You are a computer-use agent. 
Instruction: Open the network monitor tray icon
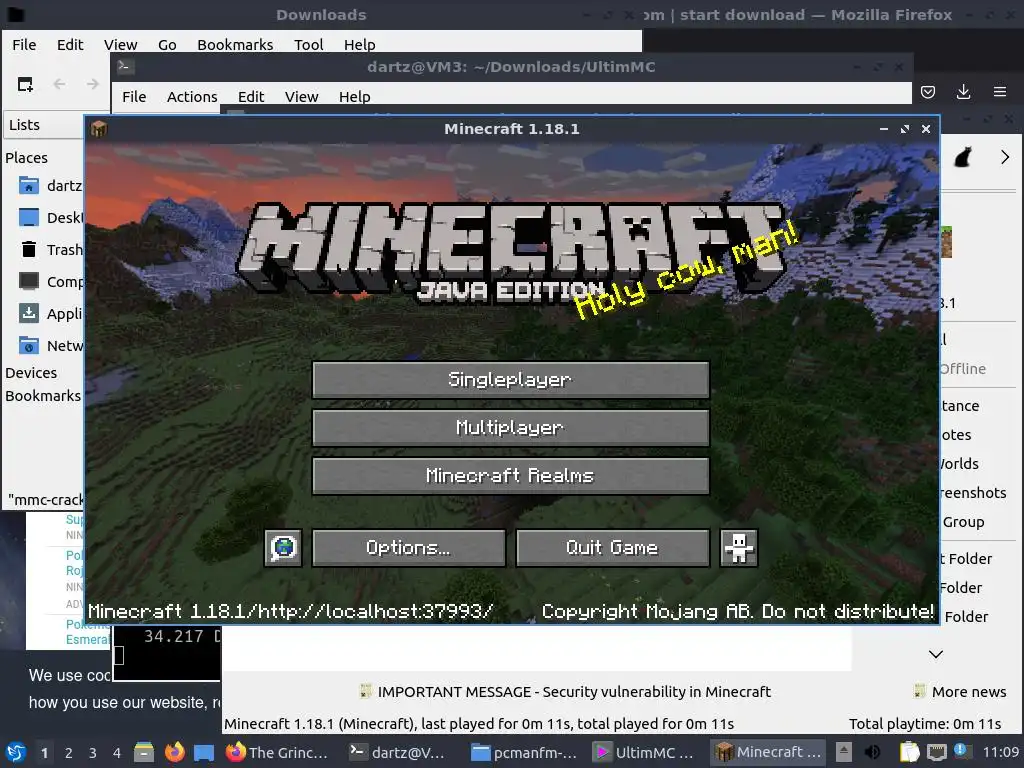[936, 752]
